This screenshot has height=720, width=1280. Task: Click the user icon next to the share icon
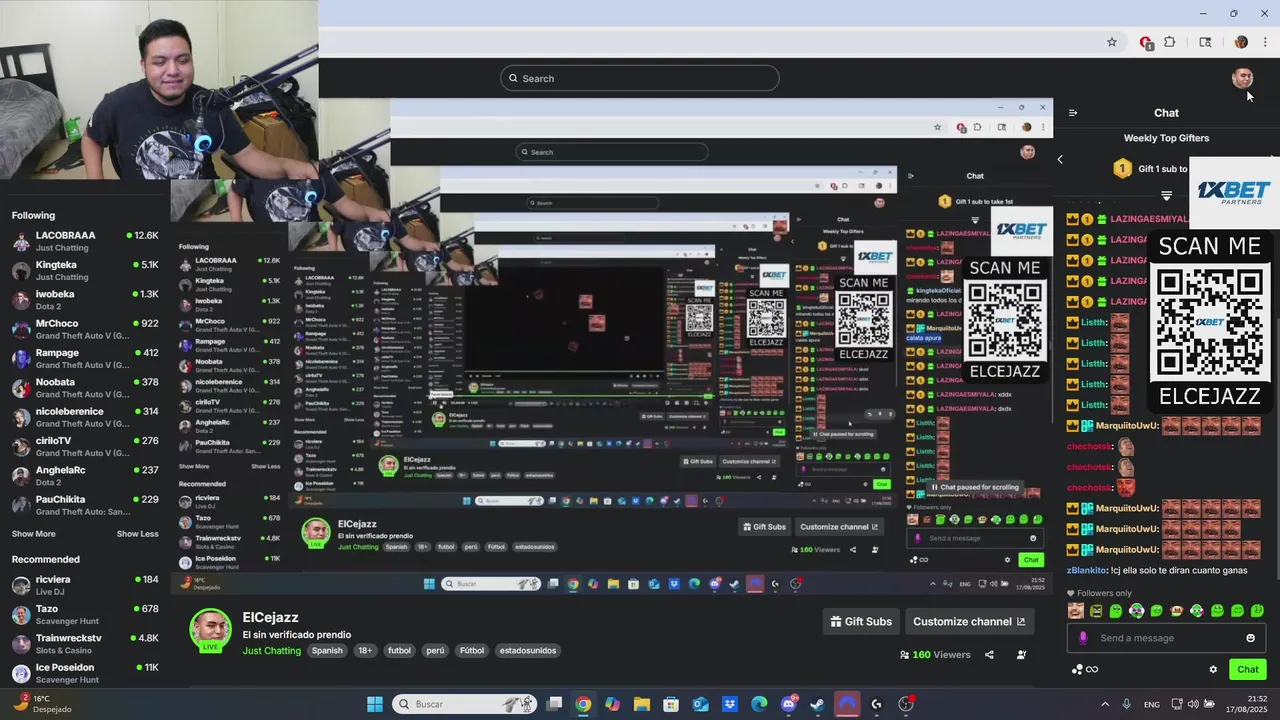pos(1021,655)
